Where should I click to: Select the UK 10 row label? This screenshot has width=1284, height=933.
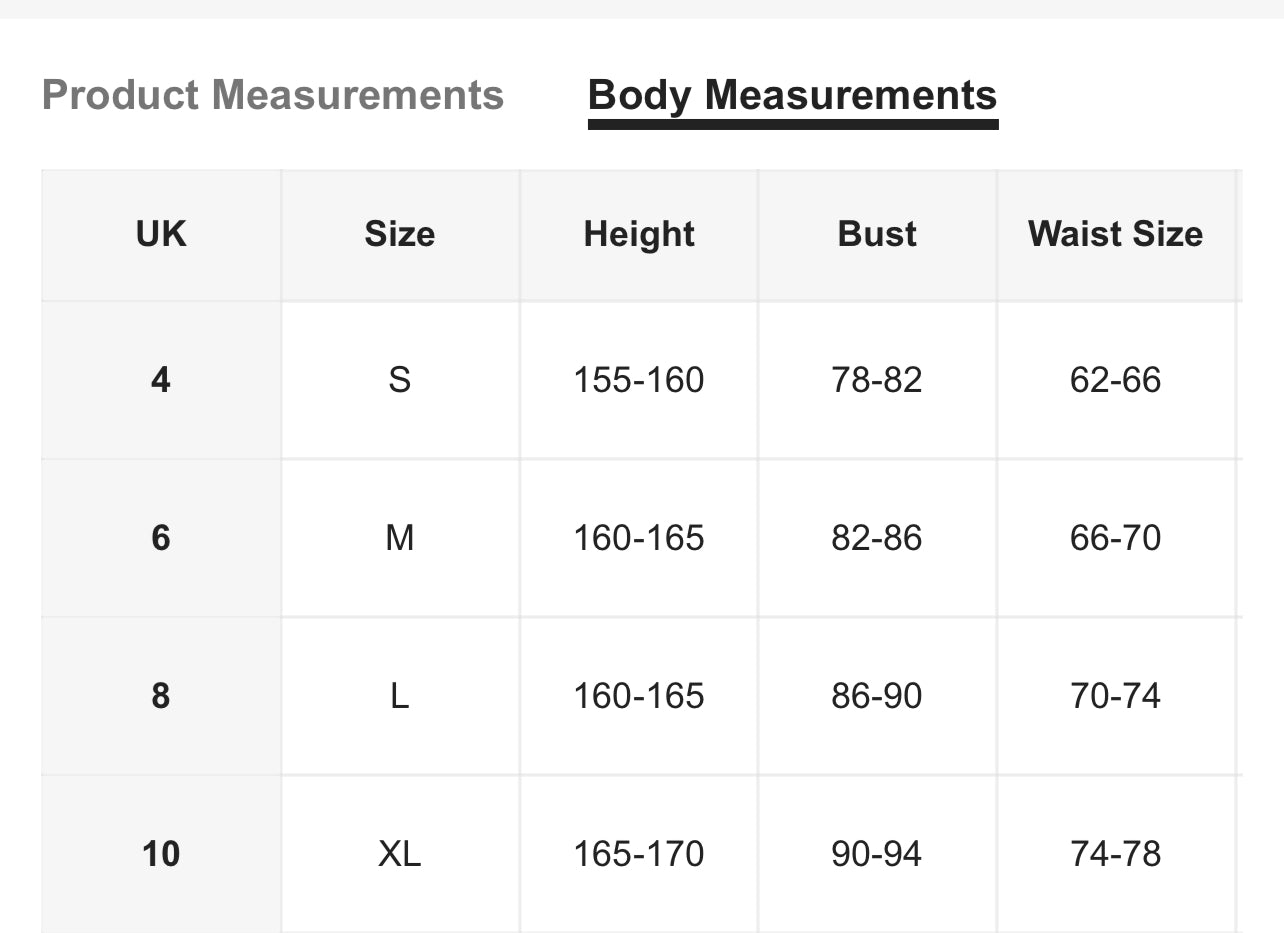[161, 854]
